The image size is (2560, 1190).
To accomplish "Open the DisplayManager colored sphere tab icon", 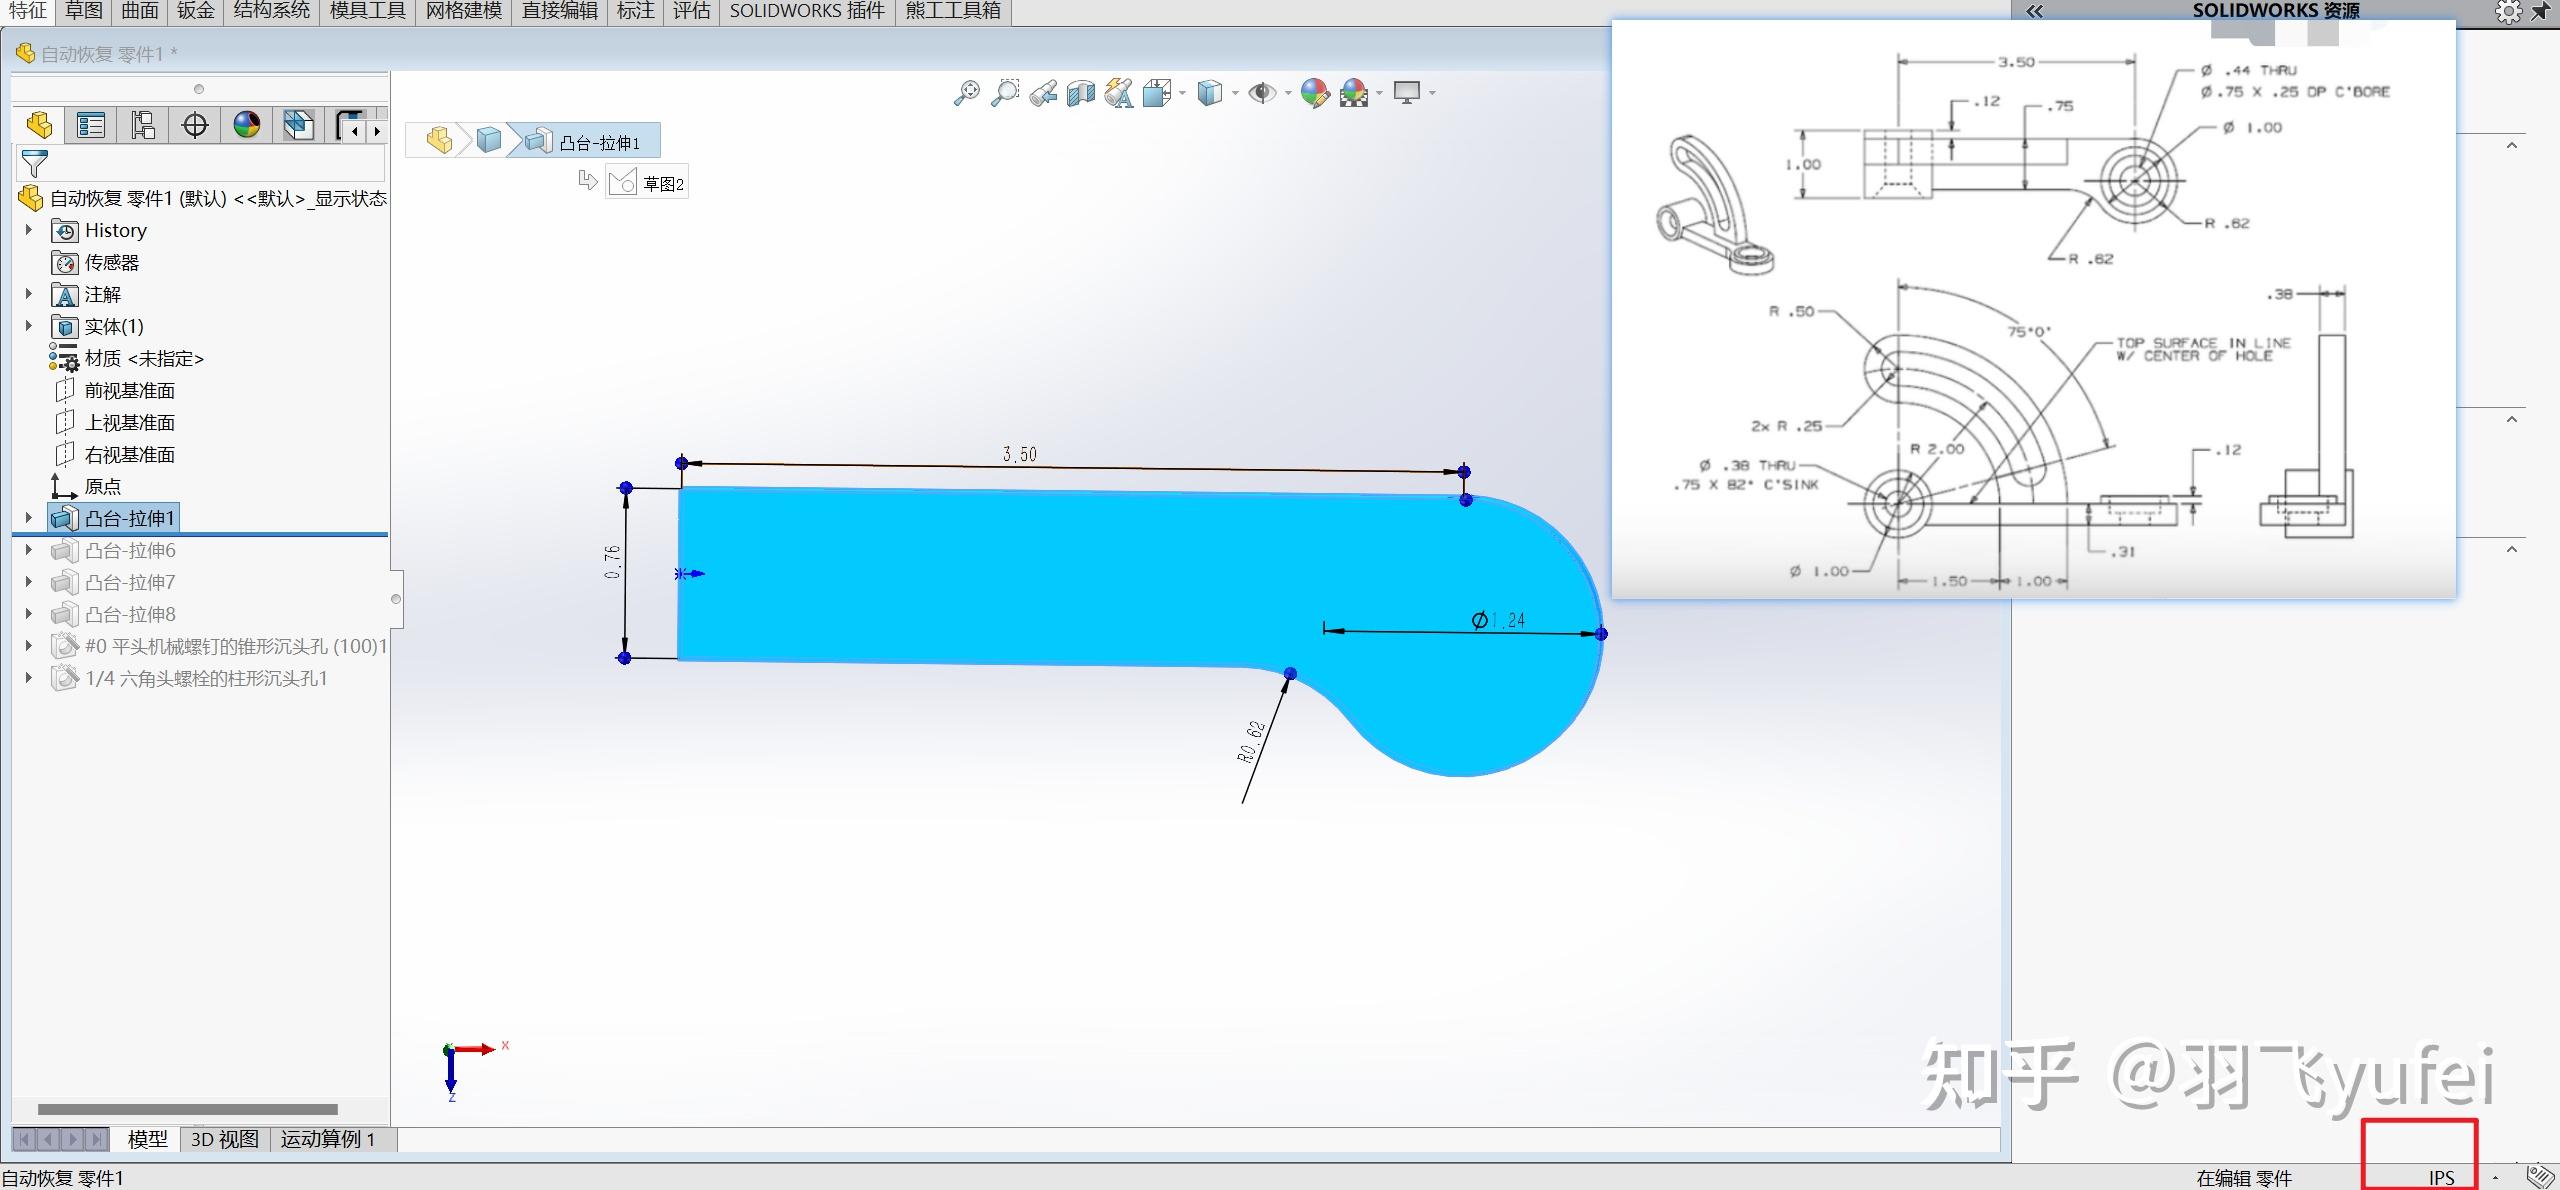I will (x=246, y=125).
